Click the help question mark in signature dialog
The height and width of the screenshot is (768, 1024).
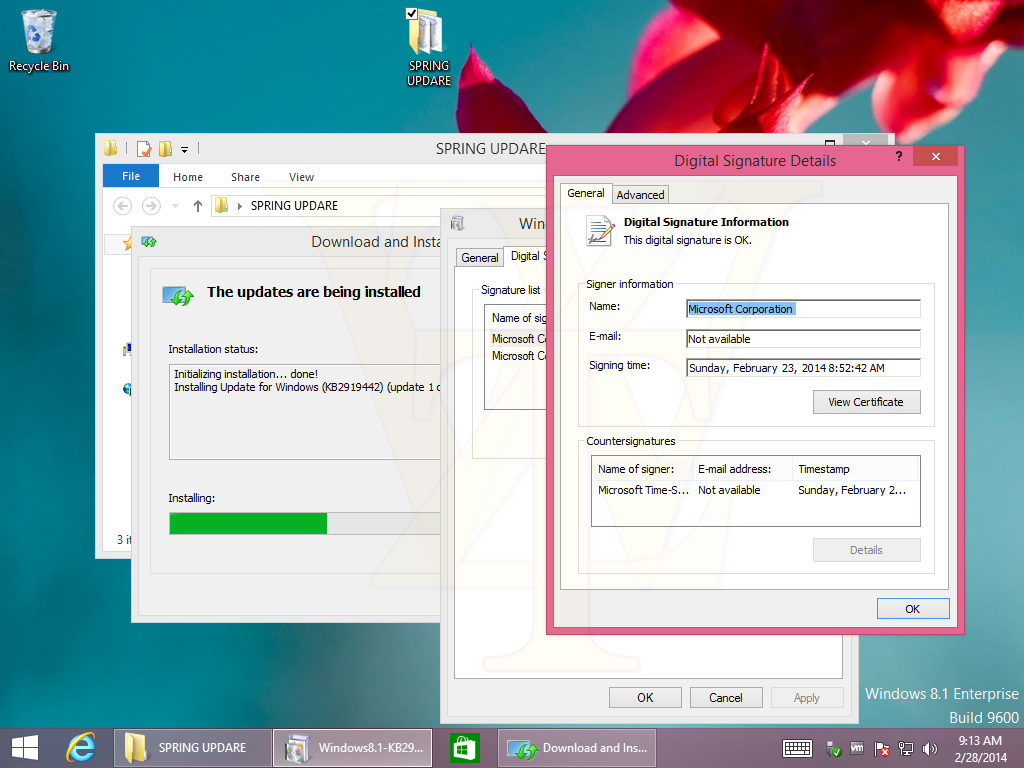[899, 156]
